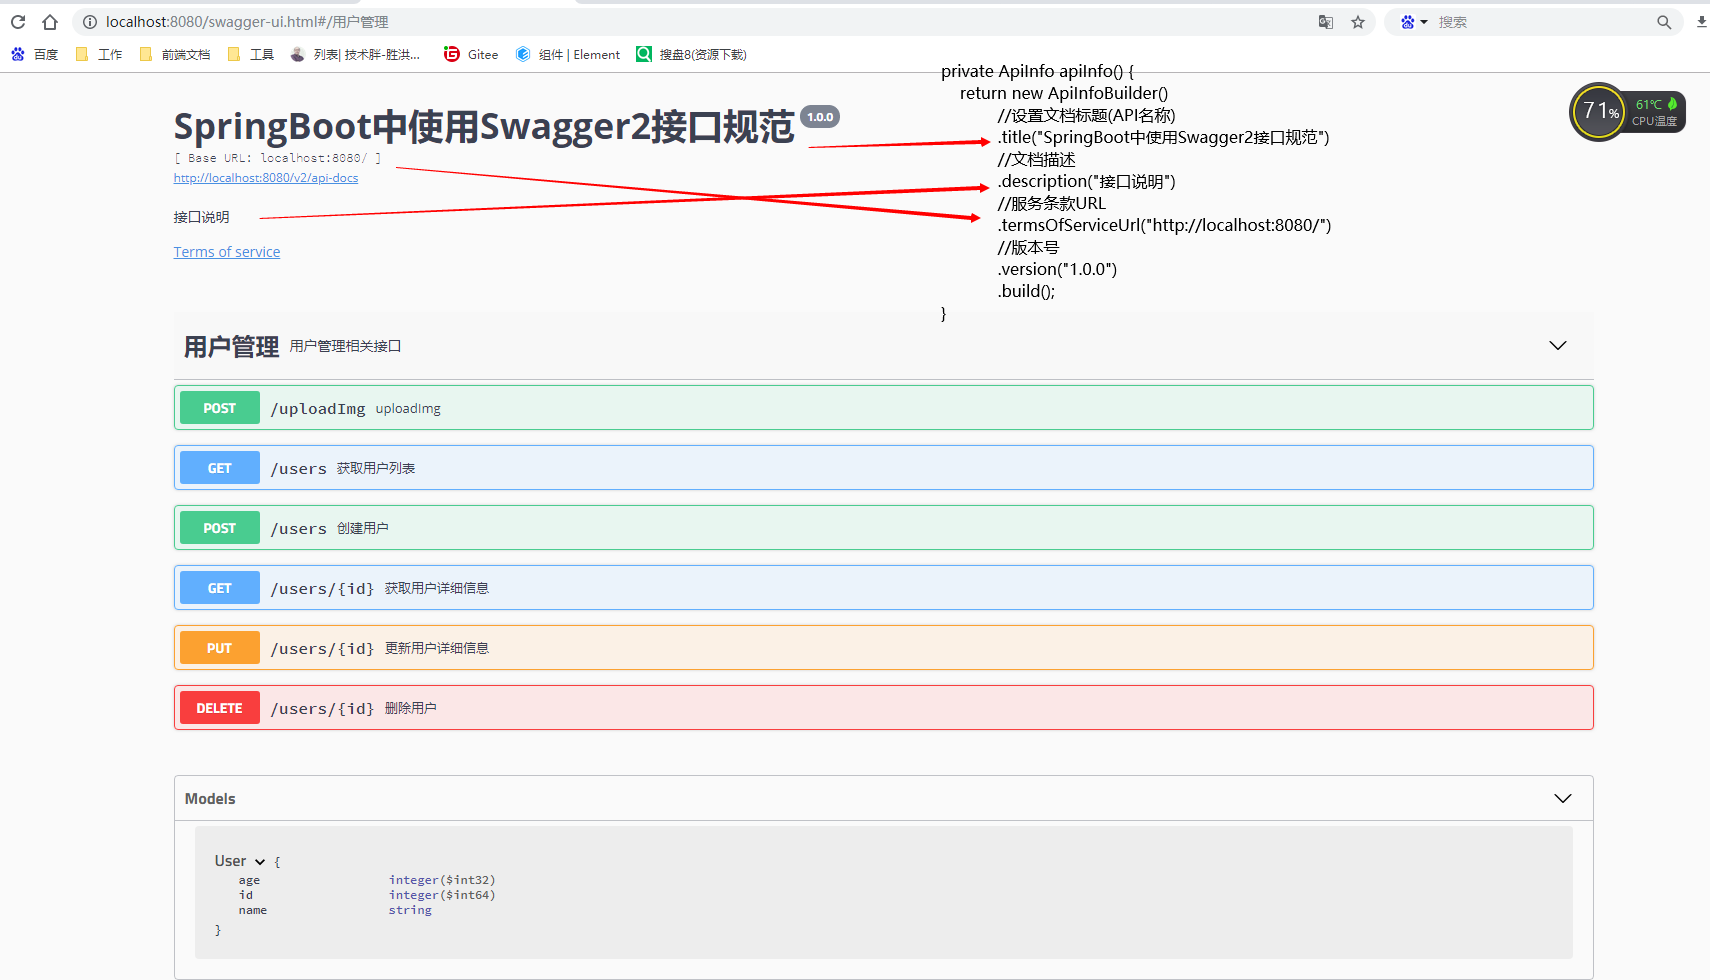
Task: Click the 1.0.0 version badge
Action: tap(820, 117)
